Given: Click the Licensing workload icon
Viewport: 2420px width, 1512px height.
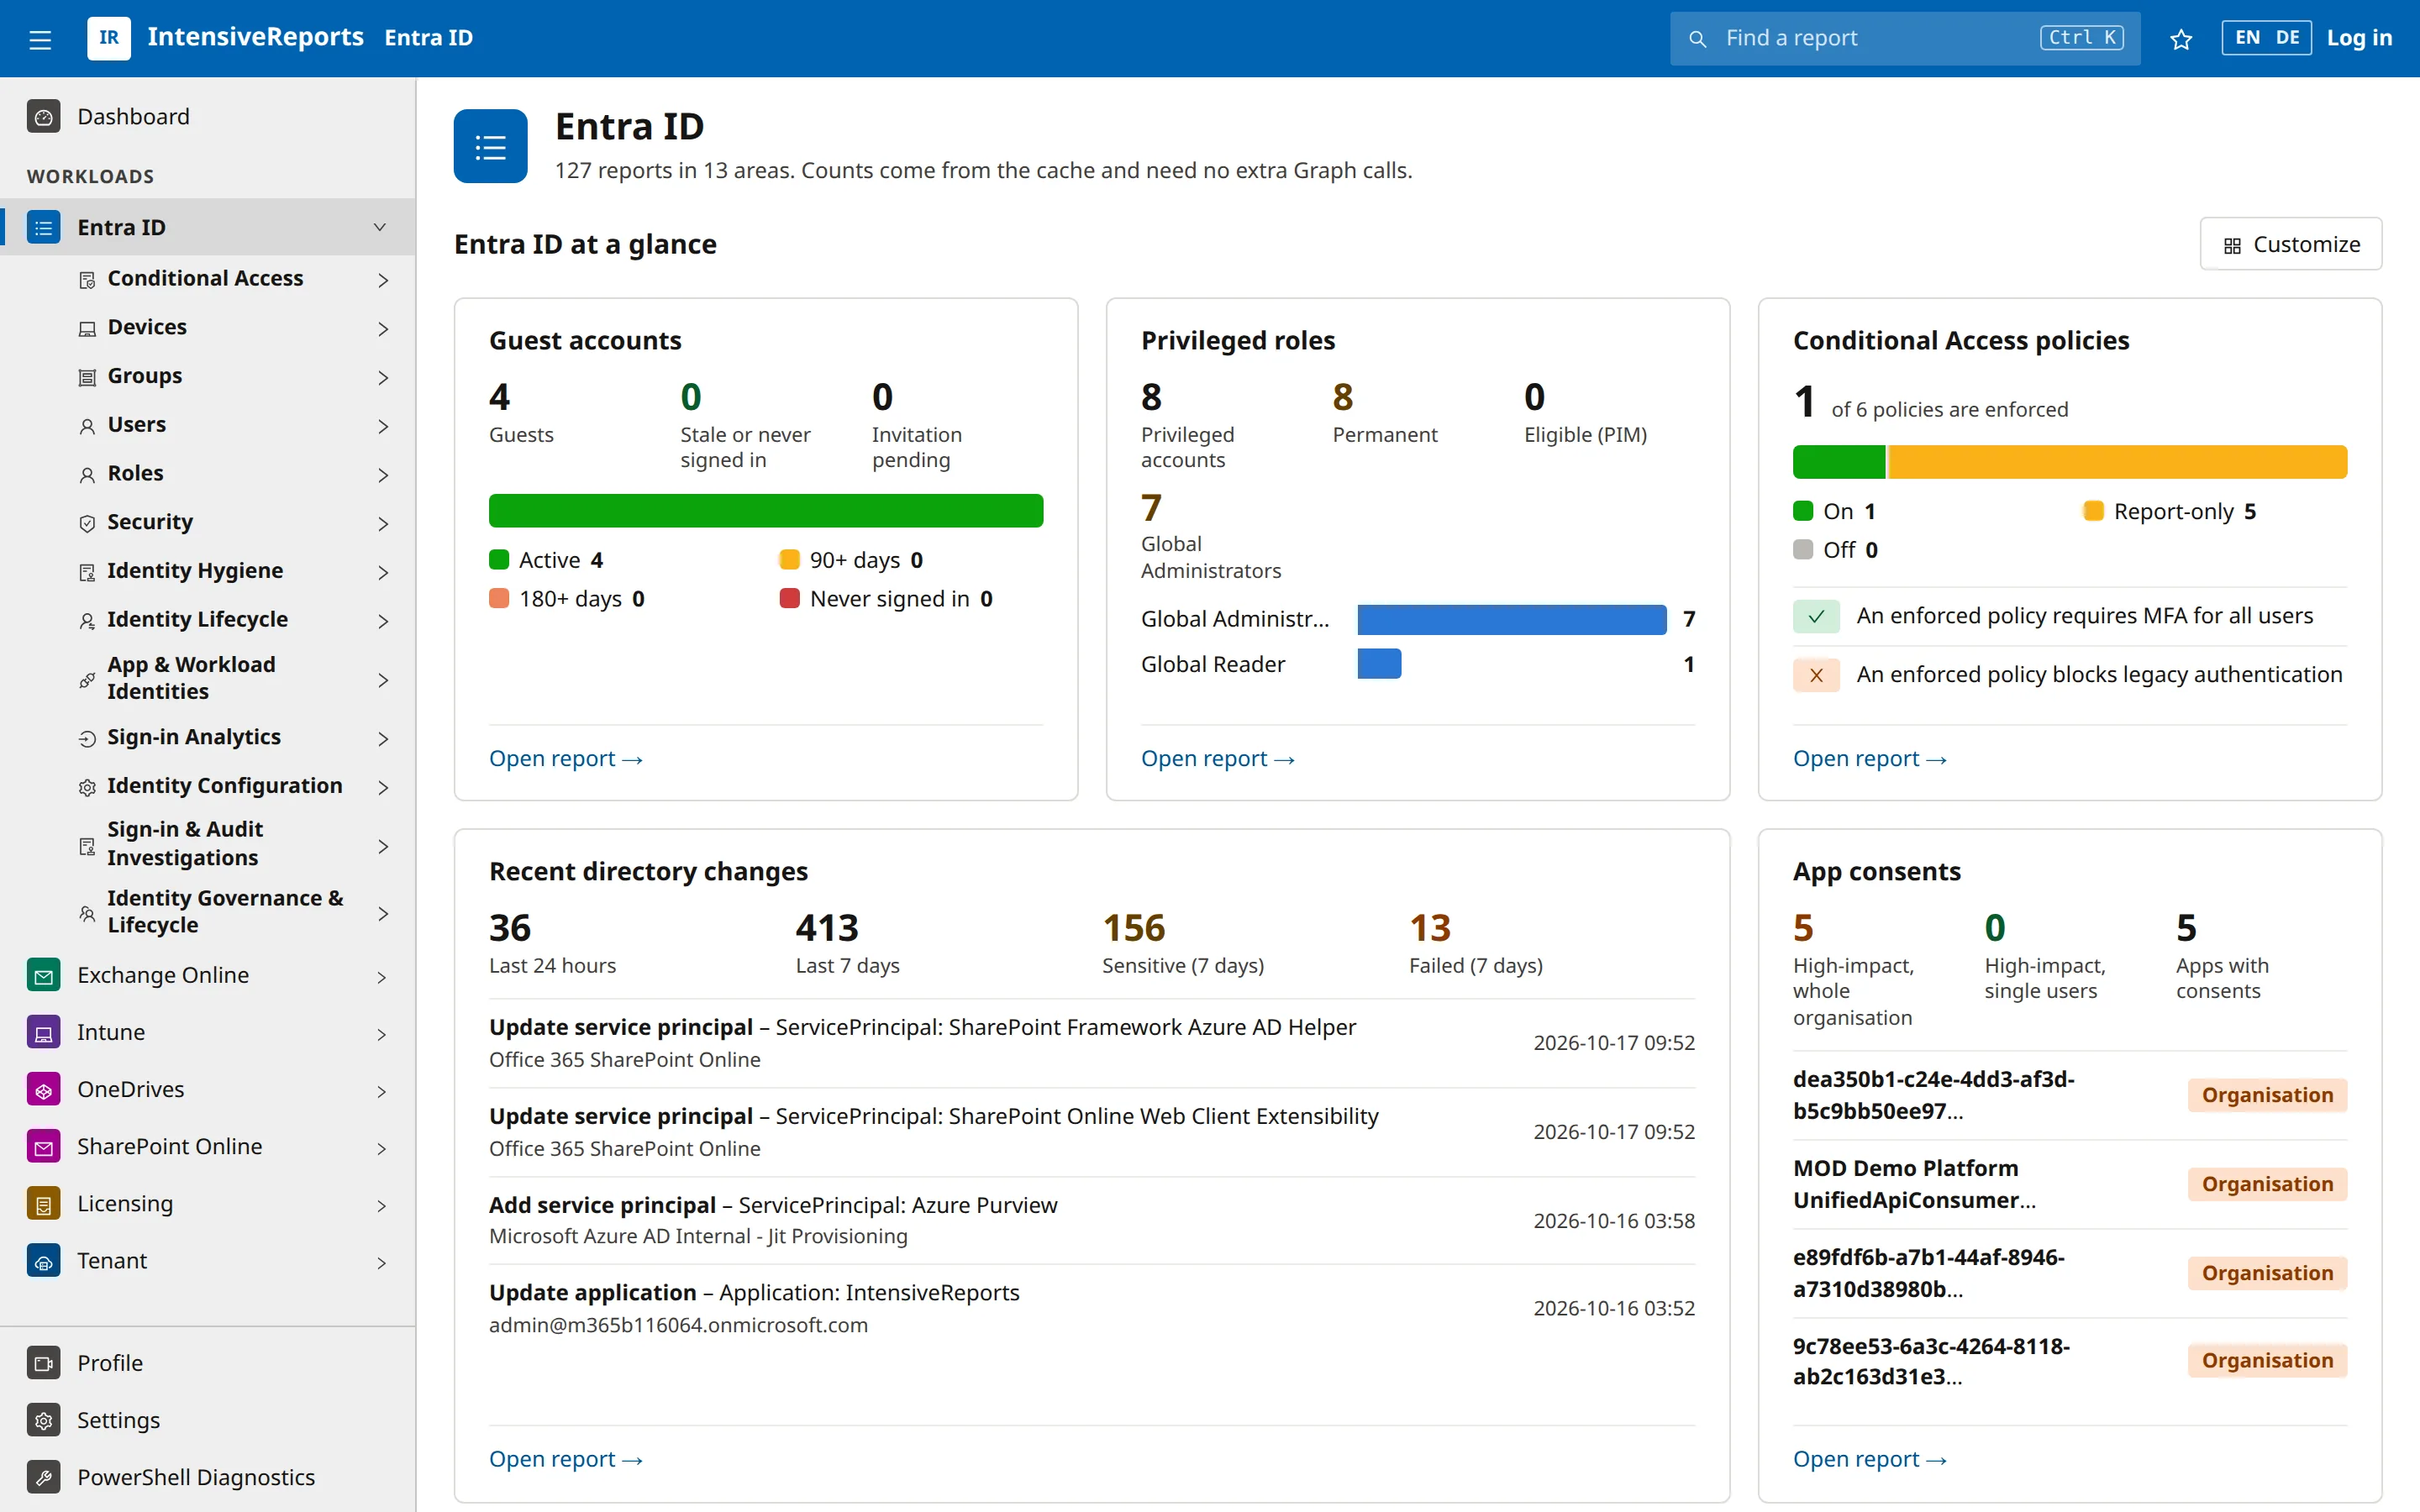Looking at the screenshot, I should [43, 1204].
